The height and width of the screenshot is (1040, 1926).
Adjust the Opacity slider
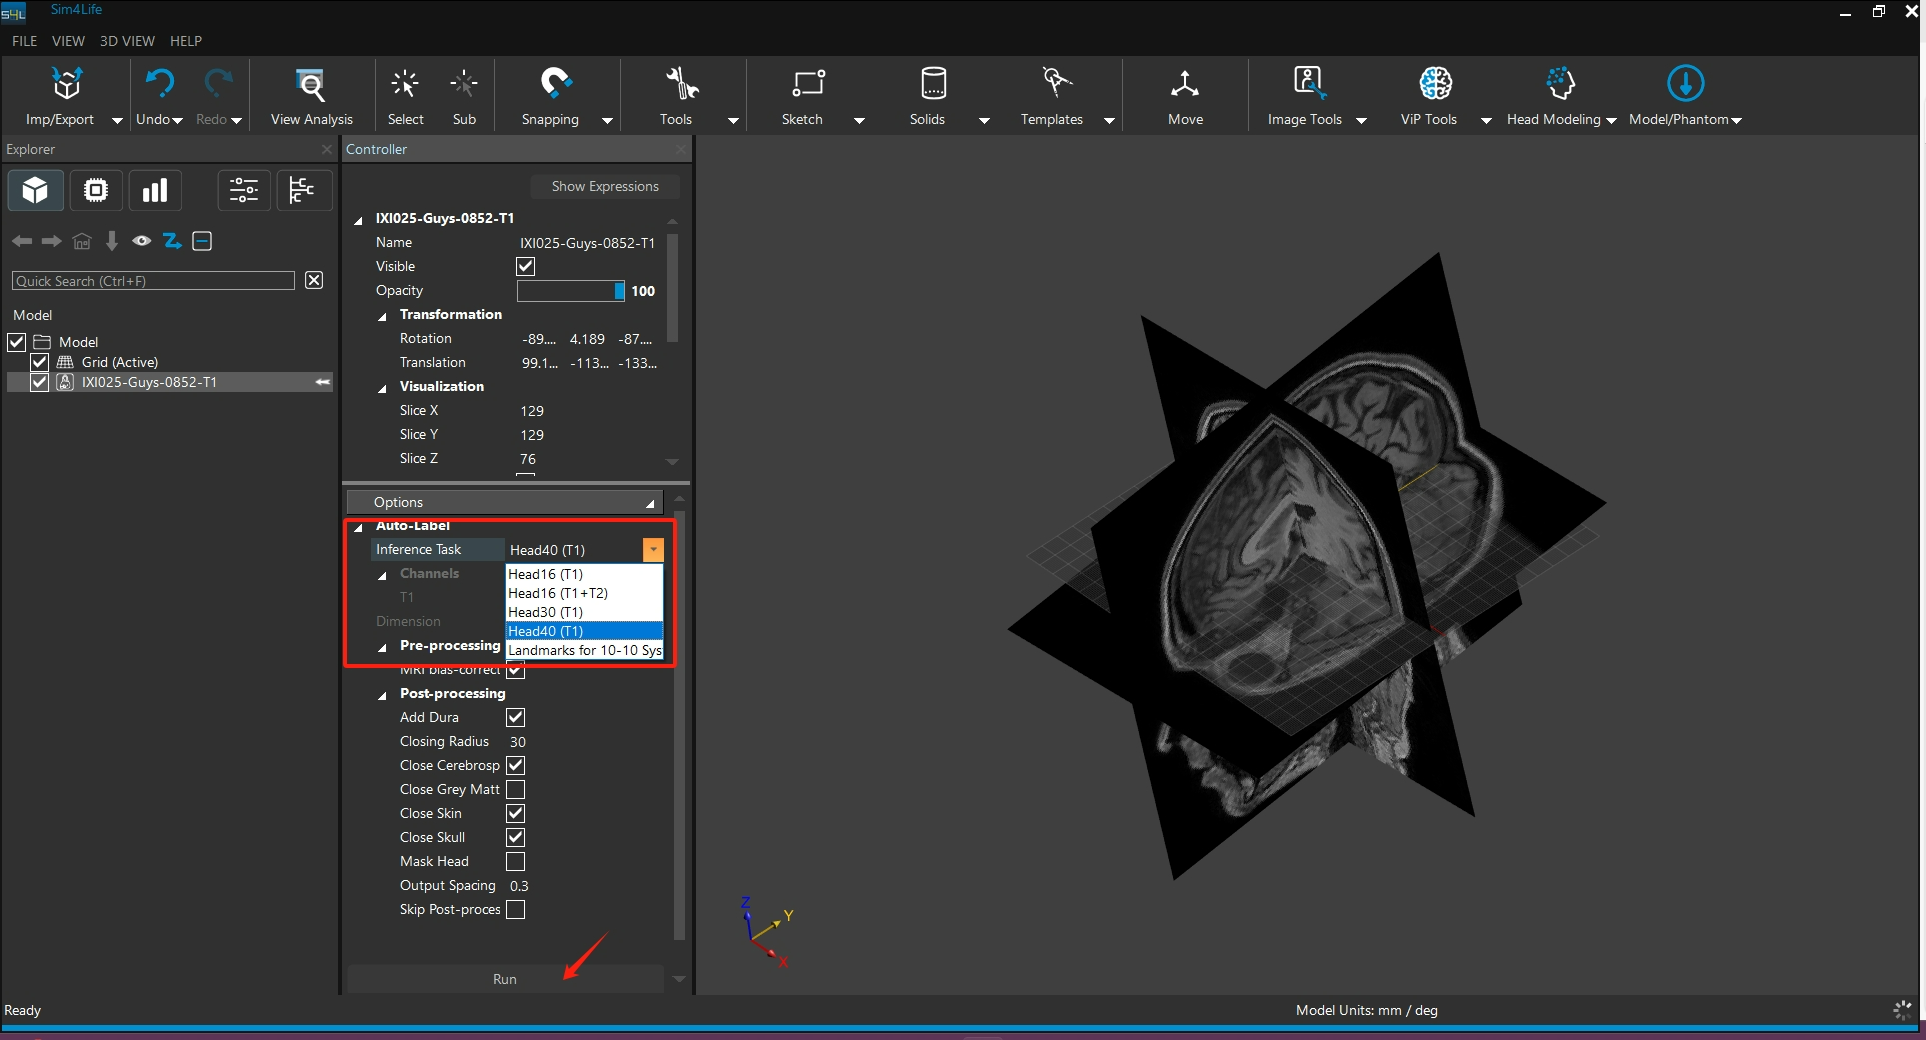[570, 291]
